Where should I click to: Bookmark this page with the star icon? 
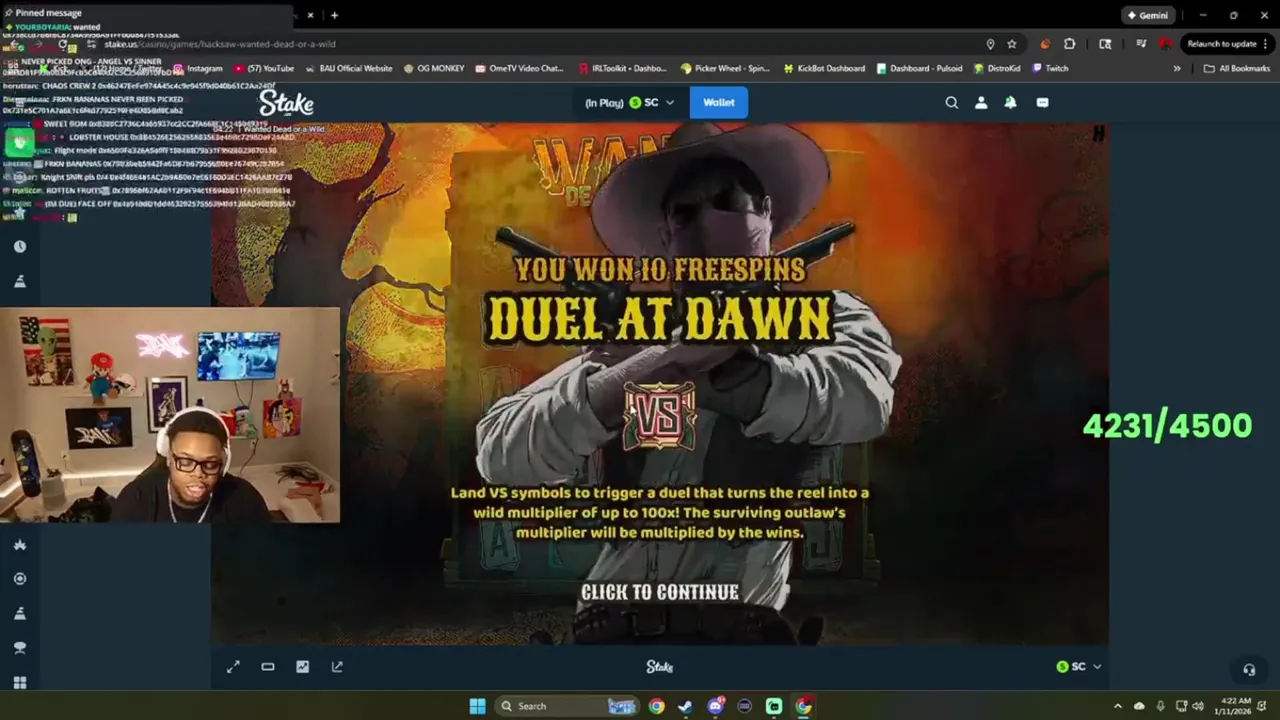coord(1012,44)
